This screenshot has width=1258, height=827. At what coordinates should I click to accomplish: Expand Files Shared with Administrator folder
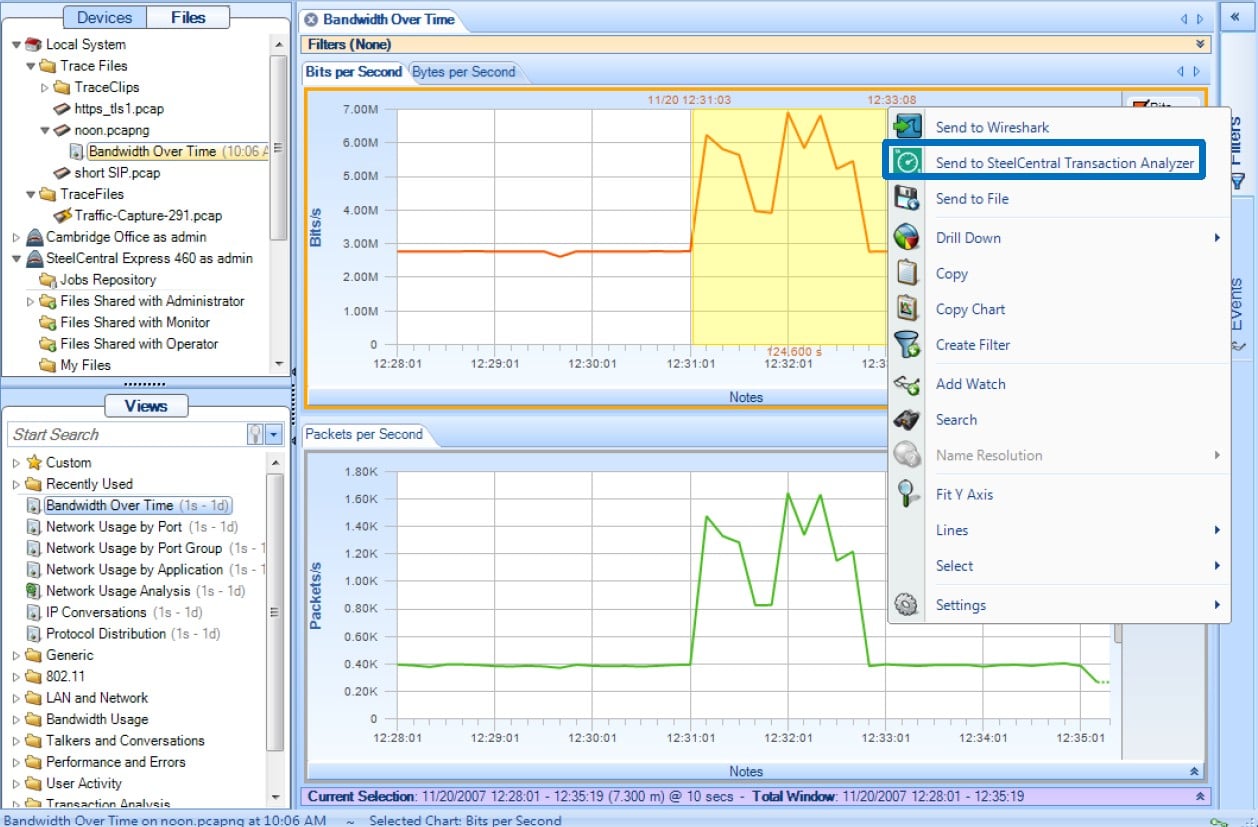click(31, 302)
